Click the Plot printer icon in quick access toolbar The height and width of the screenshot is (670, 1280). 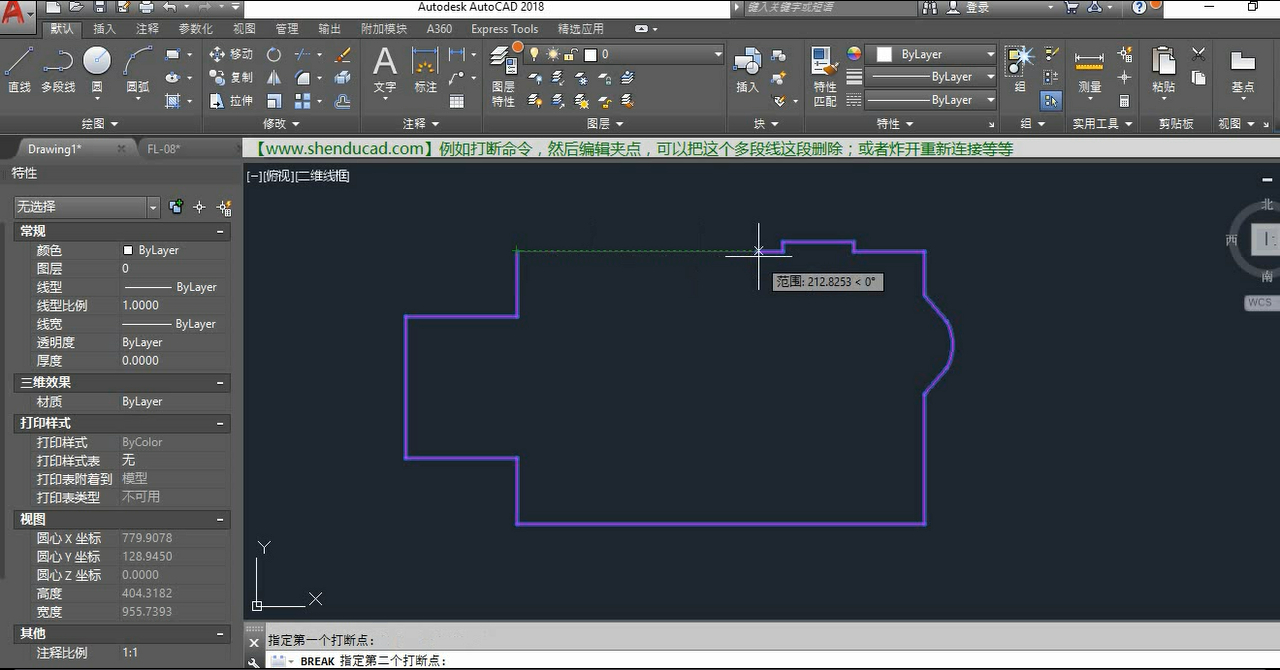tap(147, 7)
